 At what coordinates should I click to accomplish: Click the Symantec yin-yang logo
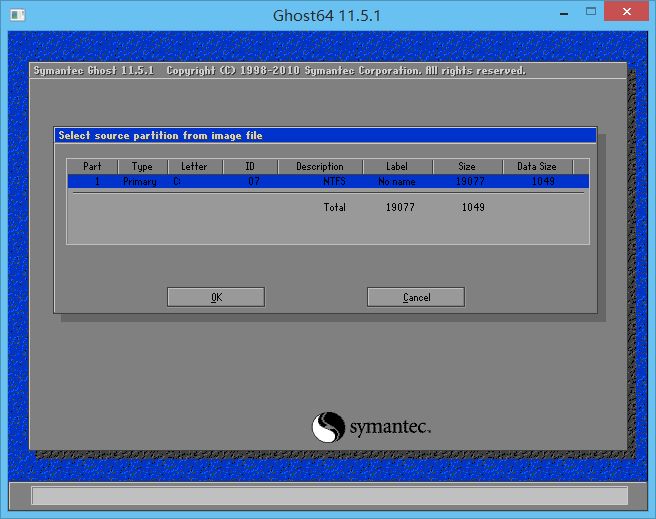point(328,428)
